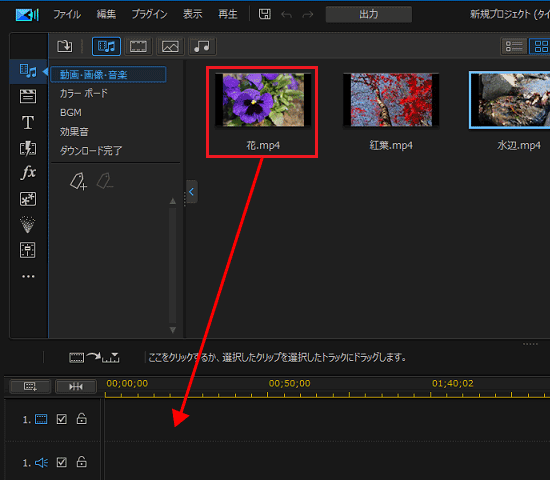Screen dimensions: 550x480
Task: Open the Transition Room lightning icon
Action: [x=28, y=148]
